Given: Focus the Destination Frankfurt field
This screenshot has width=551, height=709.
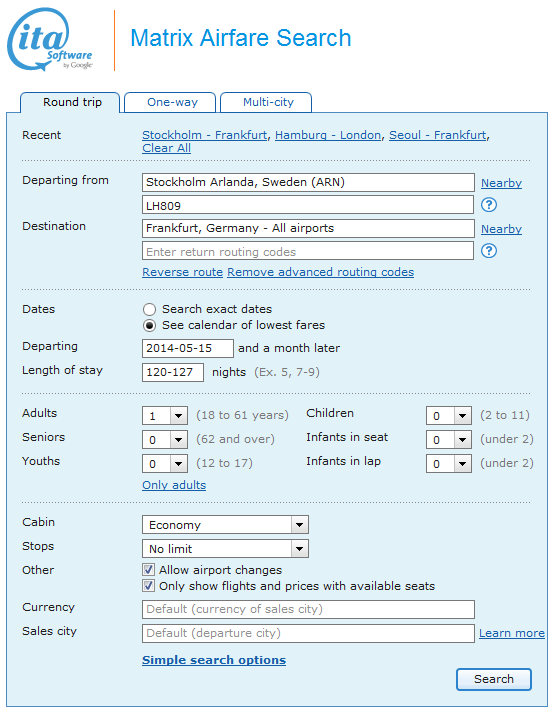Looking at the screenshot, I should 308,228.
